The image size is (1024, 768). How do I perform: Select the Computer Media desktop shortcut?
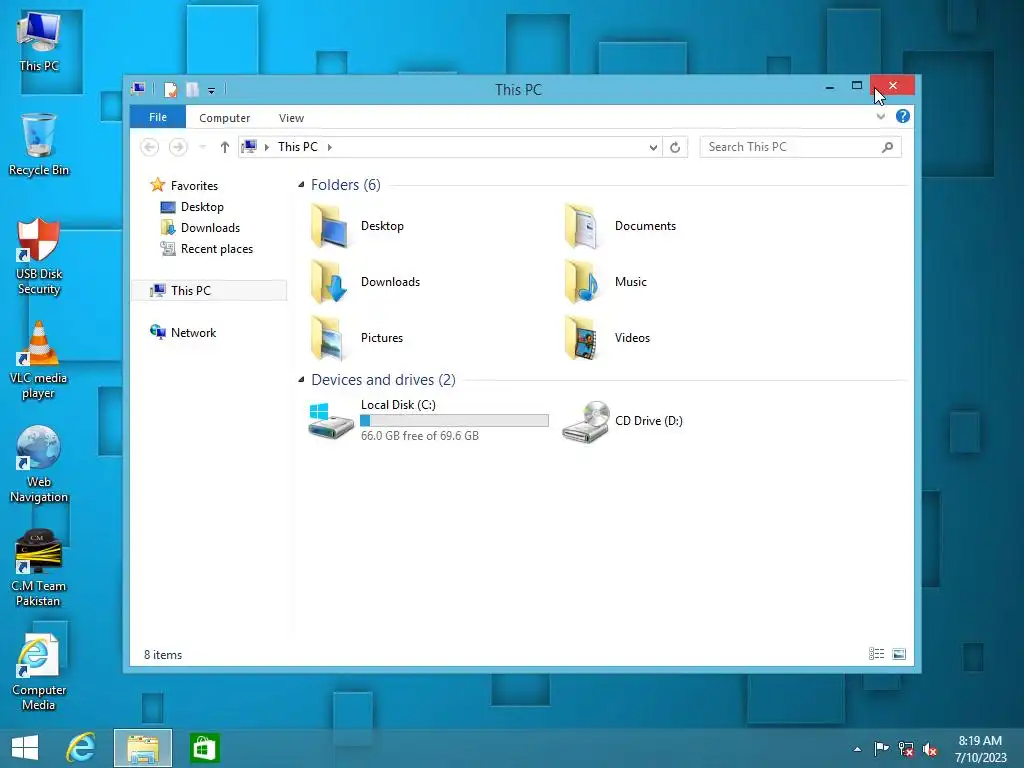click(39, 672)
